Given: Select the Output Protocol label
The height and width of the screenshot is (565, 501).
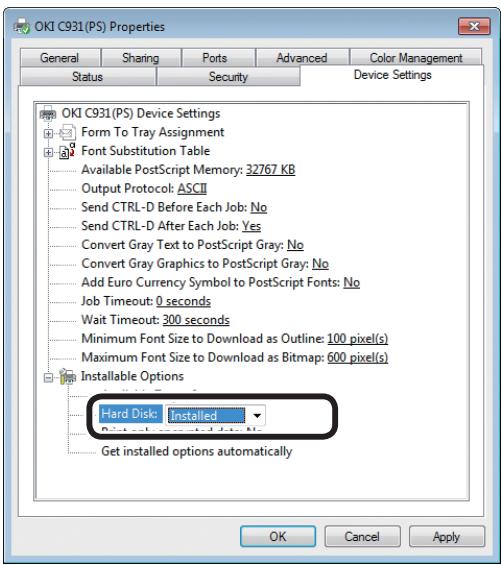Looking at the screenshot, I should click(x=128, y=188).
